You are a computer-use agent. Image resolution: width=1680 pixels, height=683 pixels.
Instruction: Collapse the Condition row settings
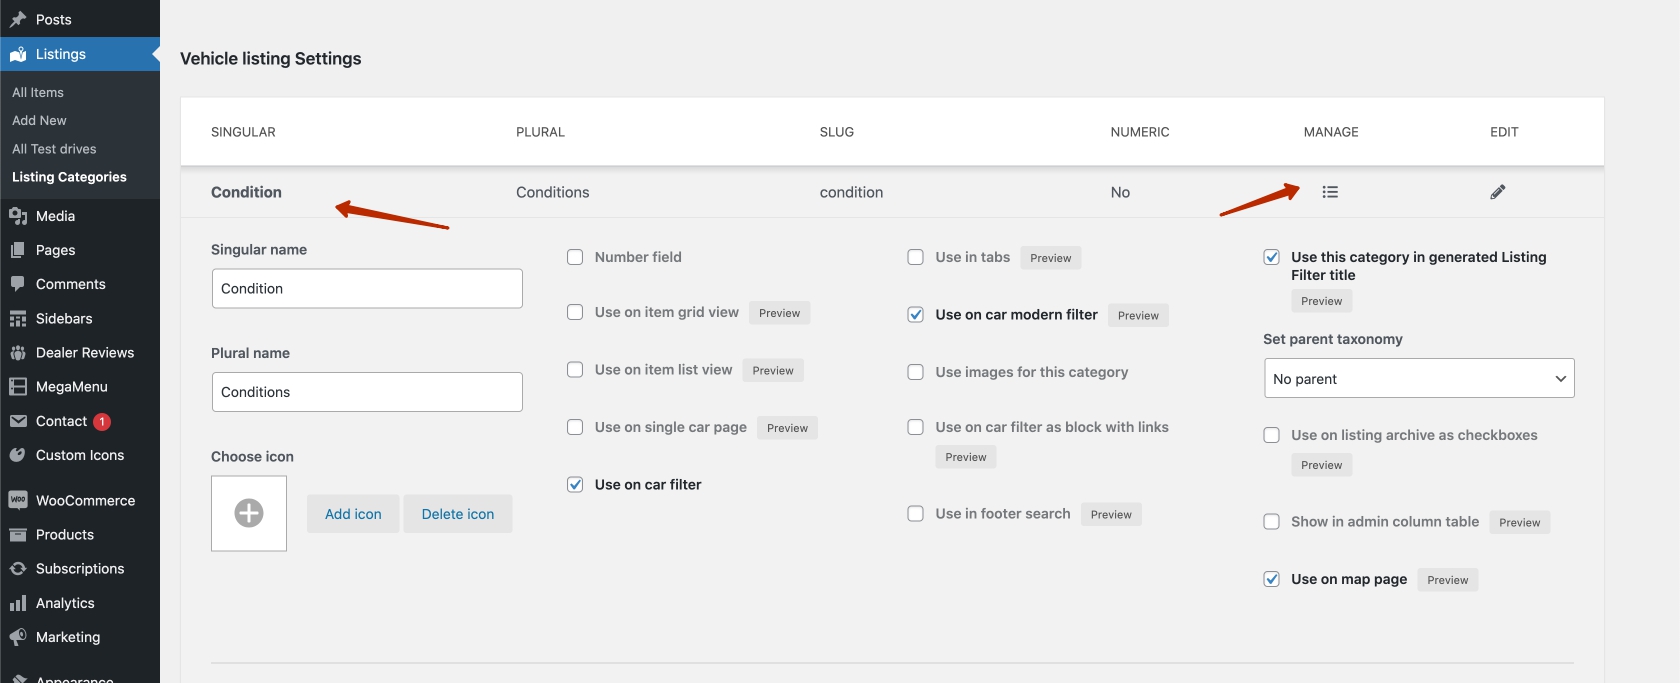coord(246,192)
